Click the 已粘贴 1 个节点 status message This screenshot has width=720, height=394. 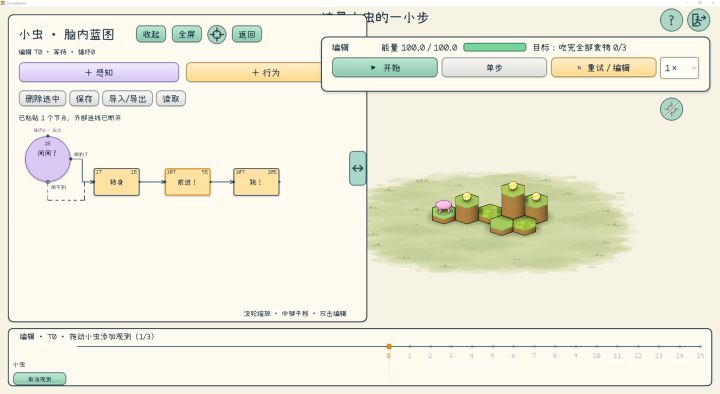(x=70, y=118)
